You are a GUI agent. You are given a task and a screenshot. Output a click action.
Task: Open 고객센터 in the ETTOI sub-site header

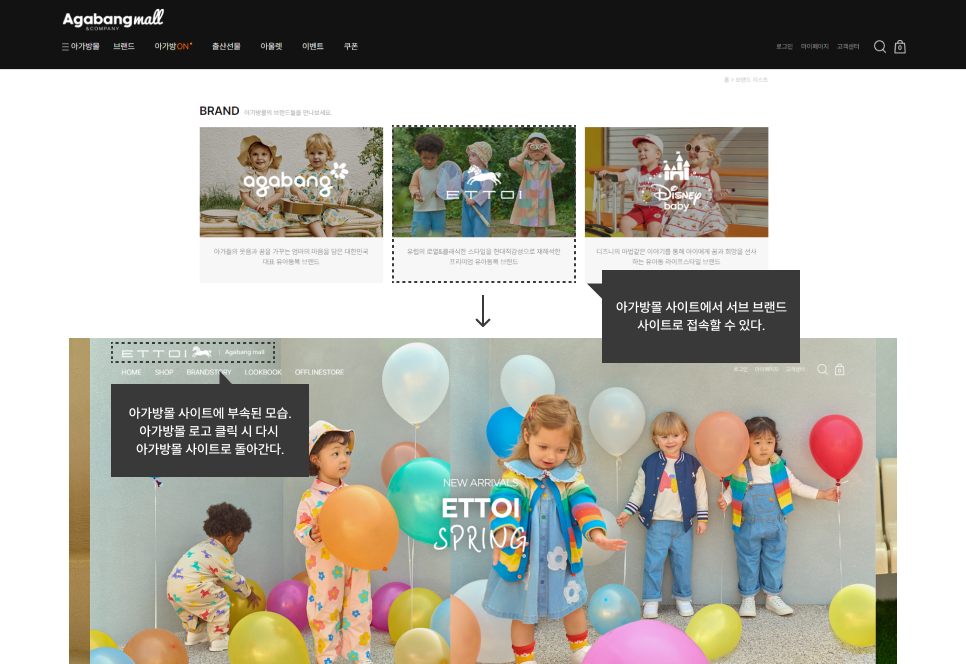click(x=795, y=370)
